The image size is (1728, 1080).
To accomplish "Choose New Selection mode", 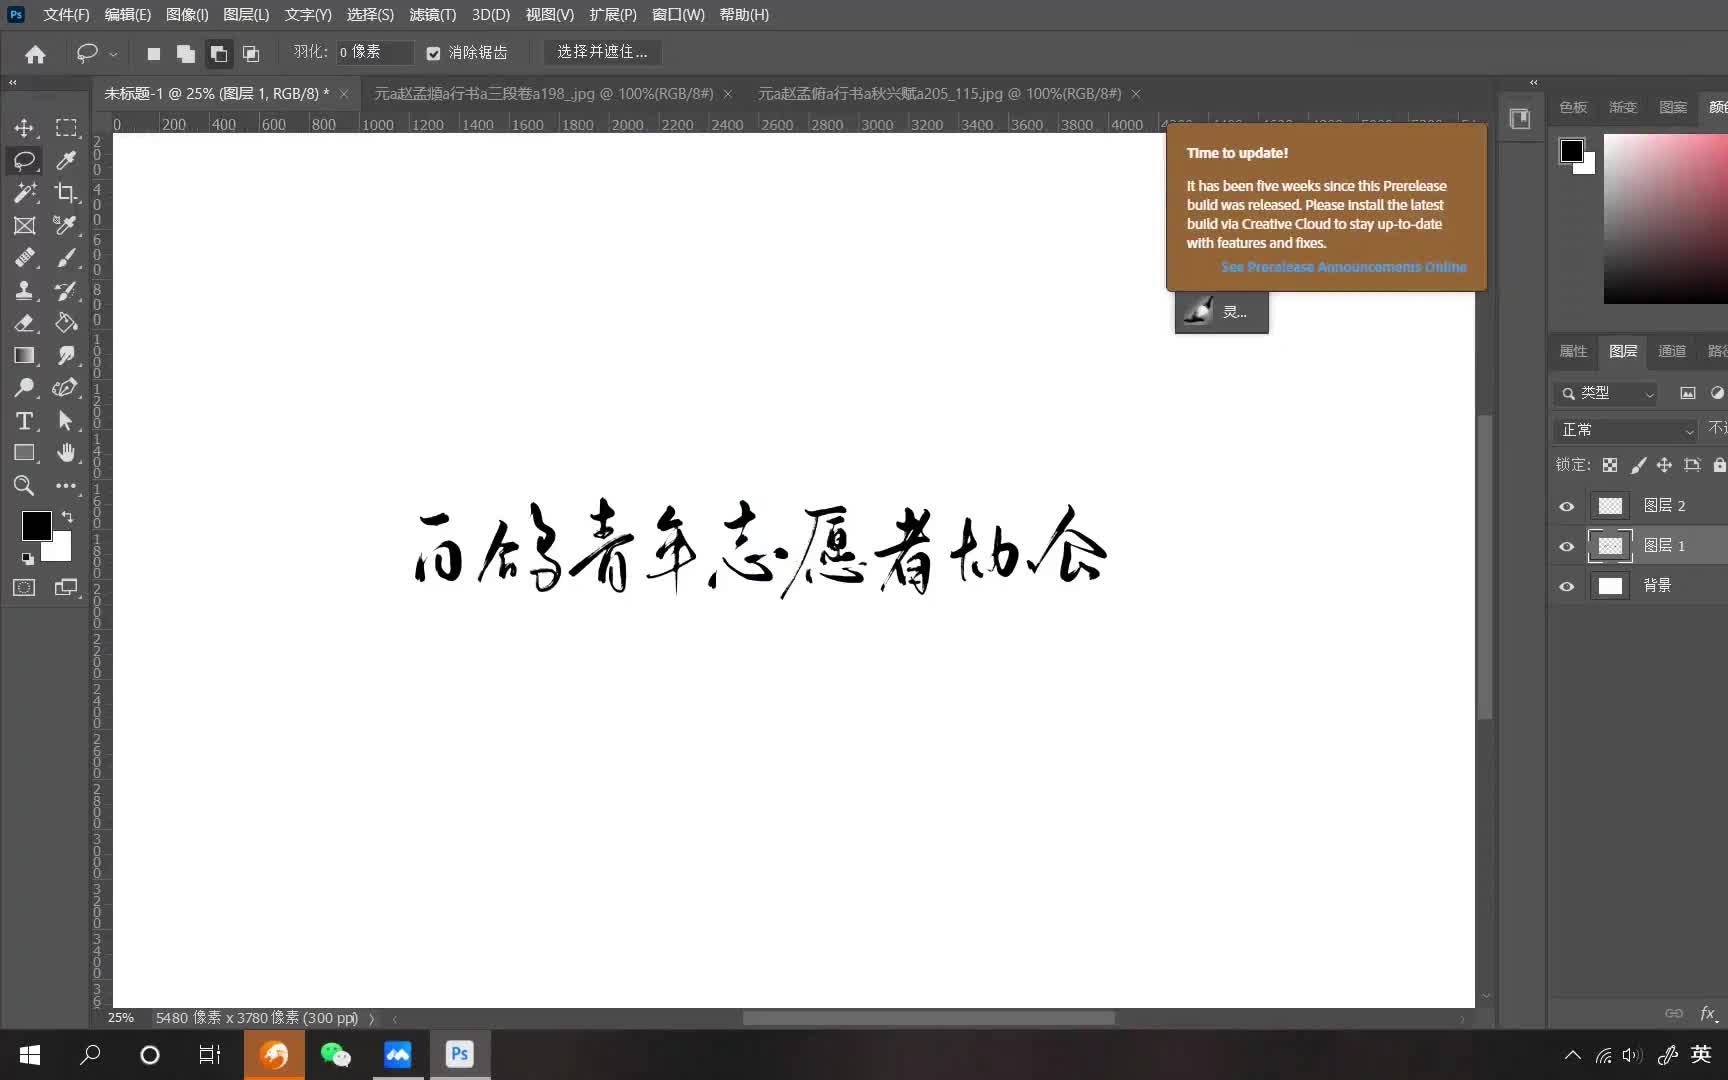I will point(153,54).
